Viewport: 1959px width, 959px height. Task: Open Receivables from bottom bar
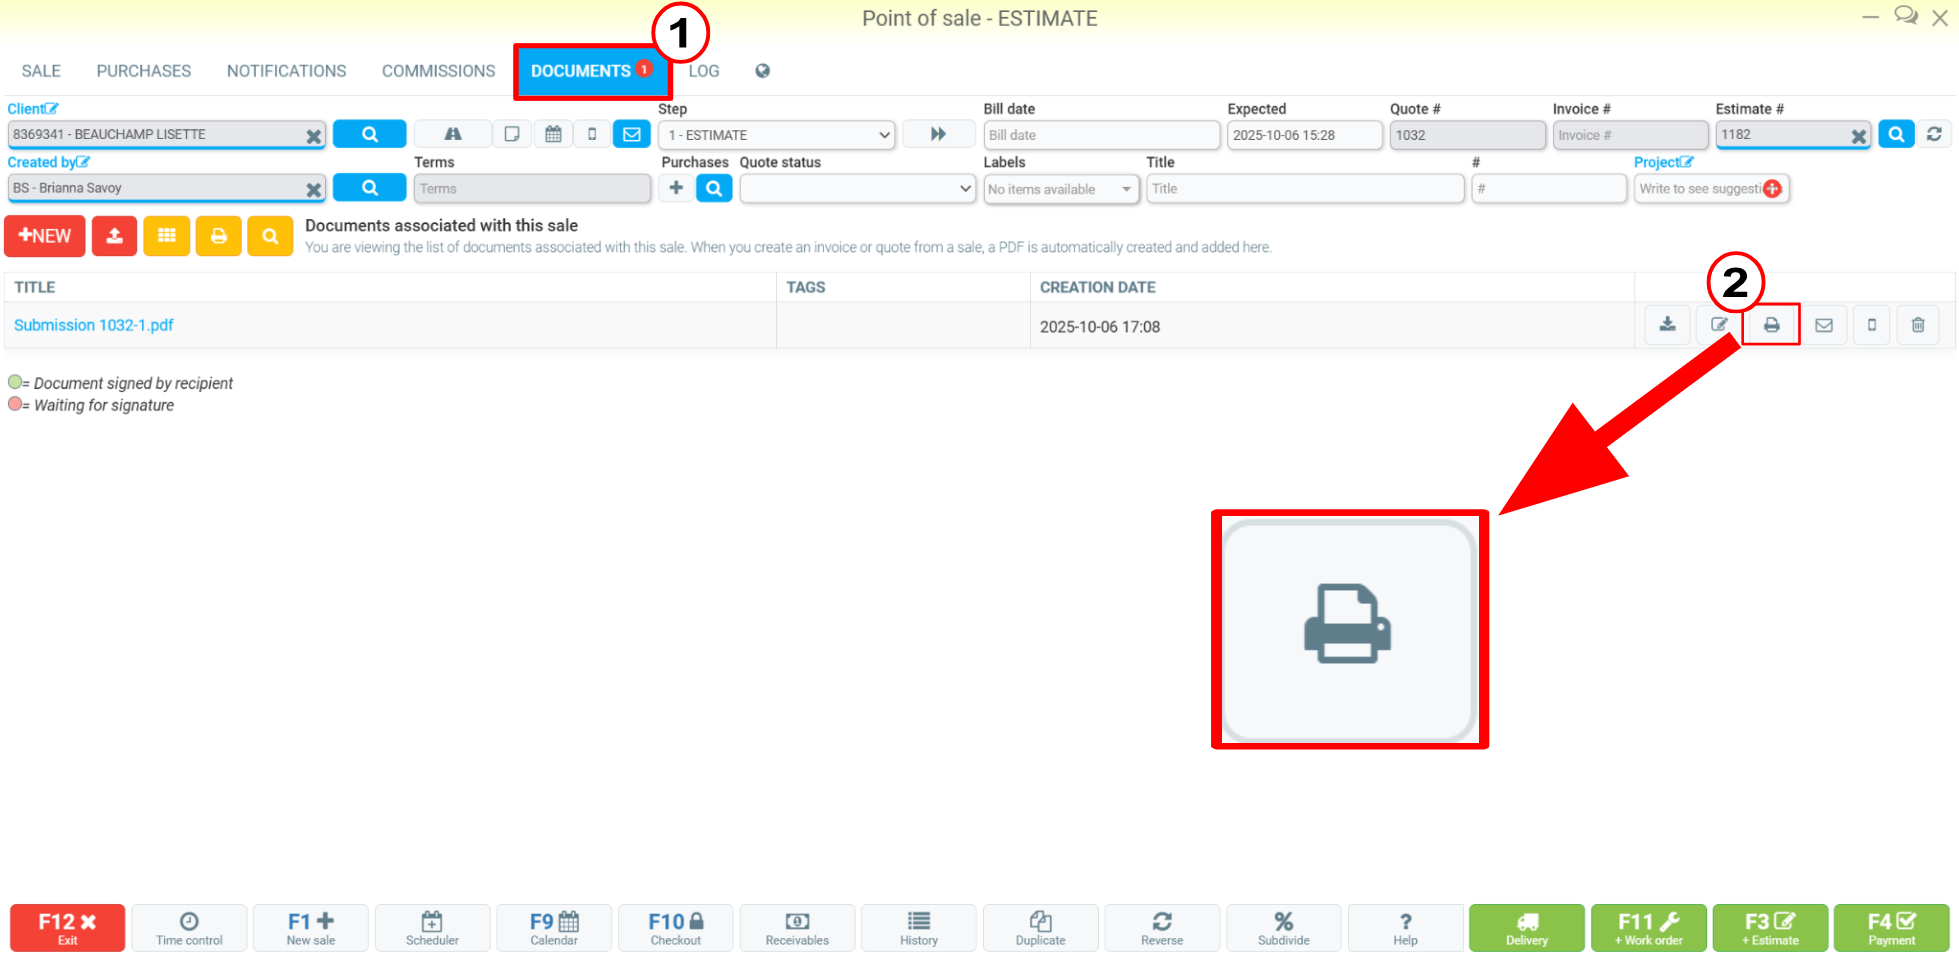[x=797, y=928]
